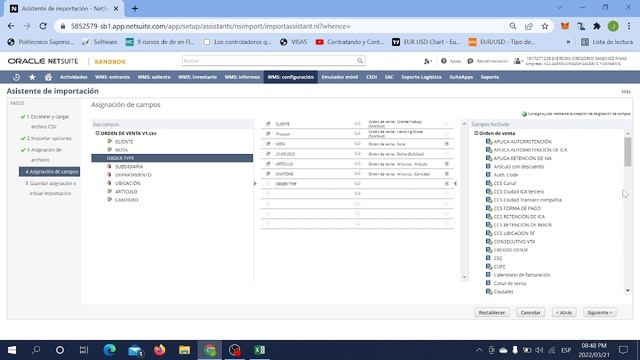640x360 pixels.
Task: Open the create-new icon beside Ayuda
Action: [x=427, y=61]
